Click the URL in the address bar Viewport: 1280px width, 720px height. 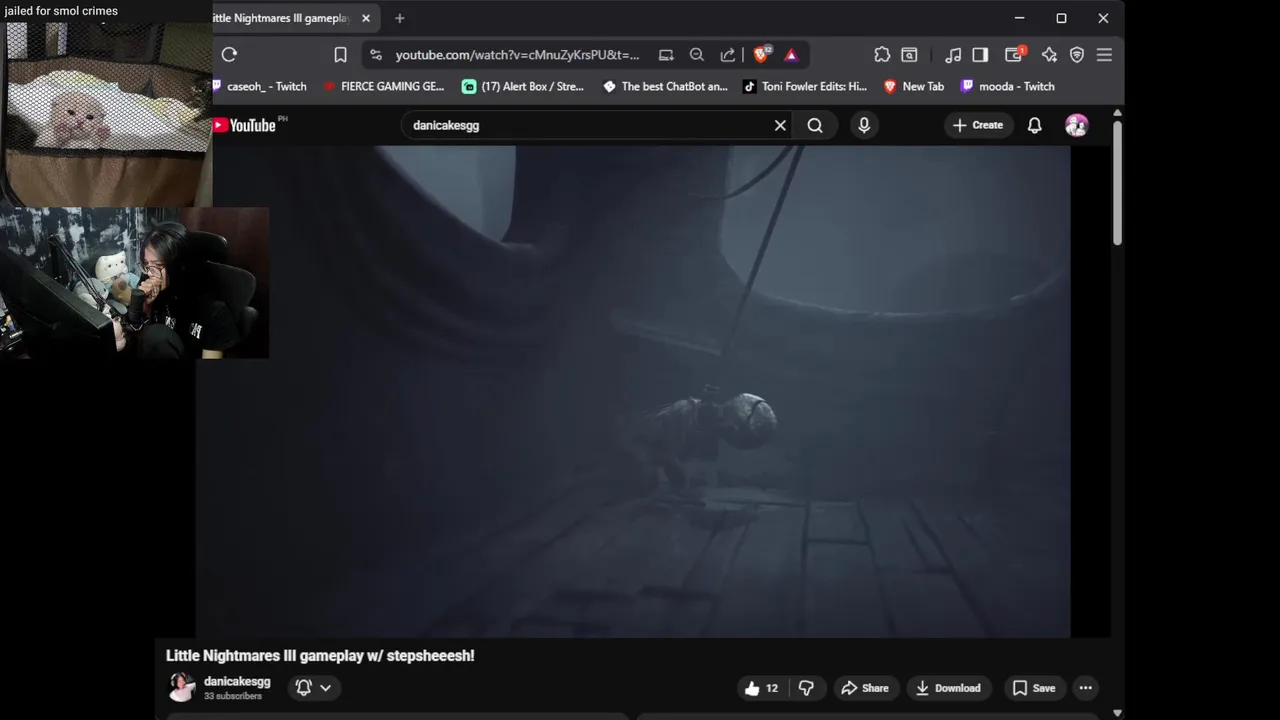pyautogui.click(x=517, y=55)
